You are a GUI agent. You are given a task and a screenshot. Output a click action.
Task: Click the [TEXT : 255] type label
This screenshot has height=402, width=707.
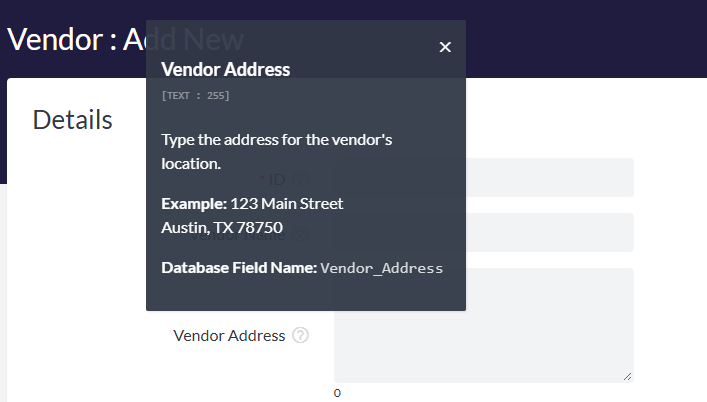195,96
